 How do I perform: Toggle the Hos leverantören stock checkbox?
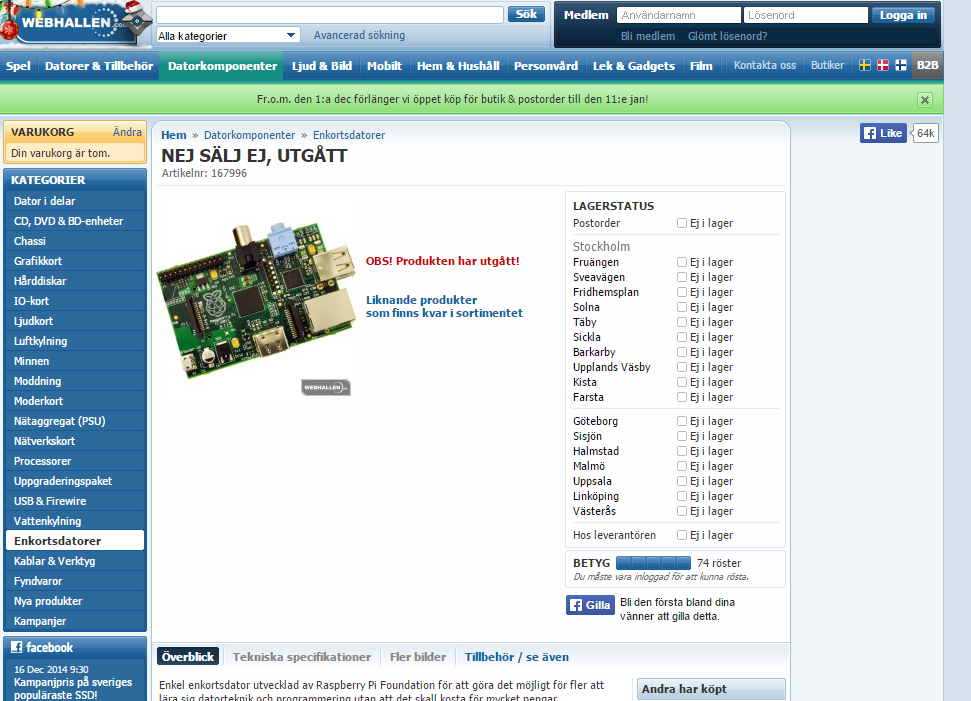tap(682, 535)
